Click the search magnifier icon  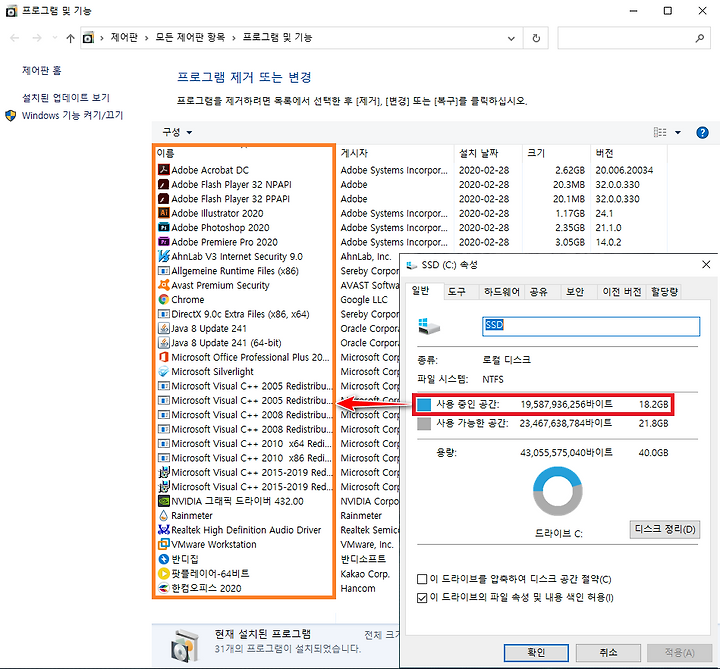pyautogui.click(x=699, y=38)
